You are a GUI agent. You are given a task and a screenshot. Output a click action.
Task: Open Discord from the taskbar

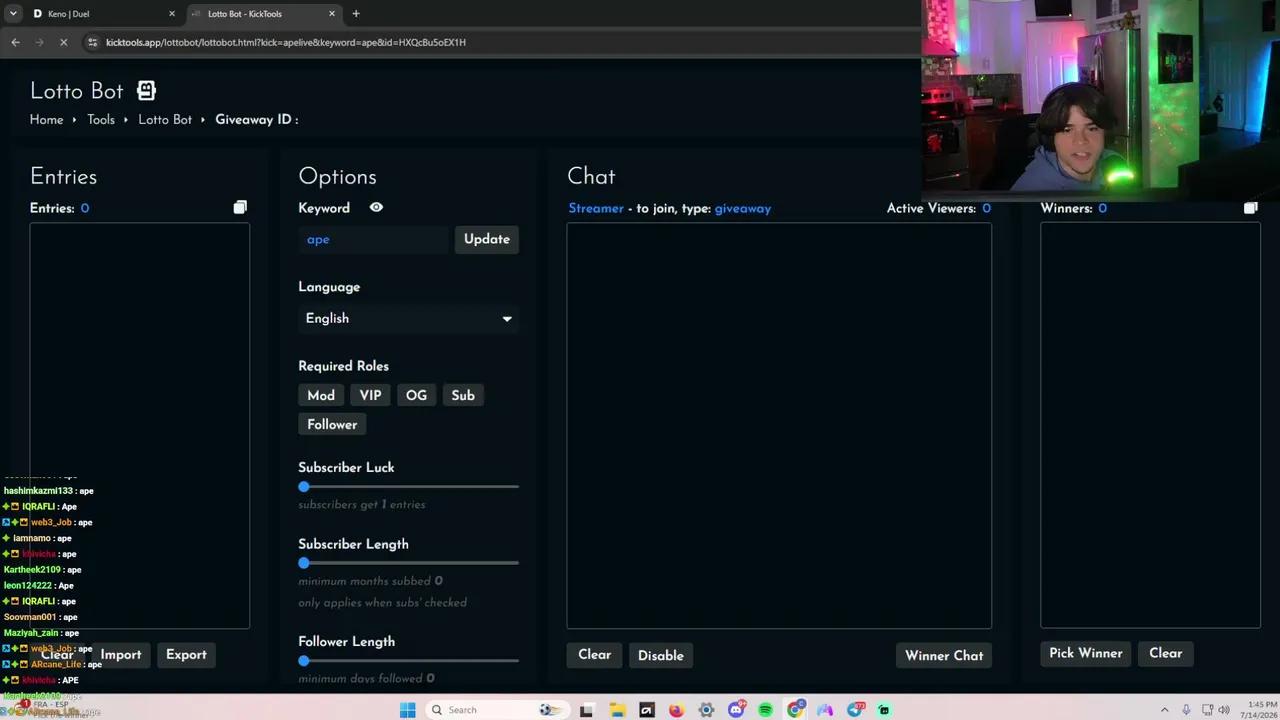pyautogui.click(x=737, y=710)
